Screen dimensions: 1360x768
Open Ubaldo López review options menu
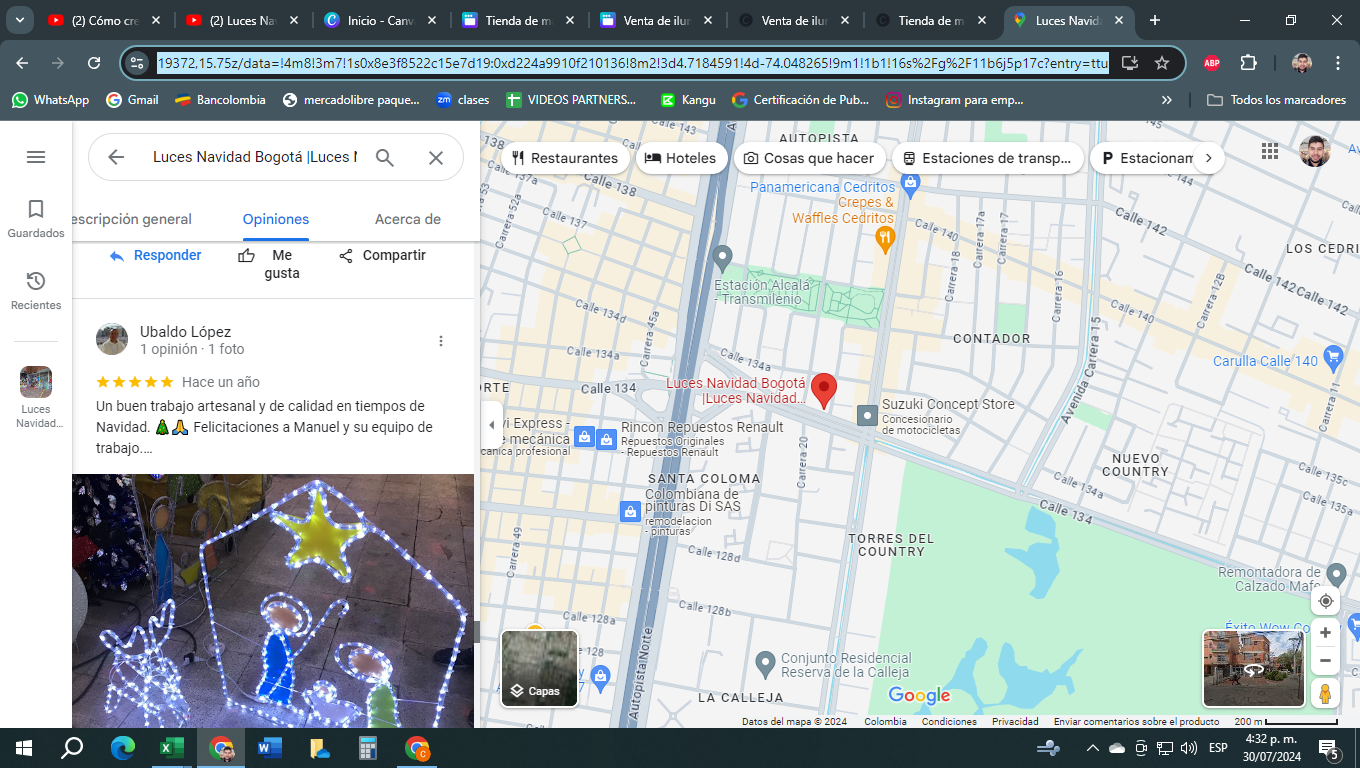441,341
